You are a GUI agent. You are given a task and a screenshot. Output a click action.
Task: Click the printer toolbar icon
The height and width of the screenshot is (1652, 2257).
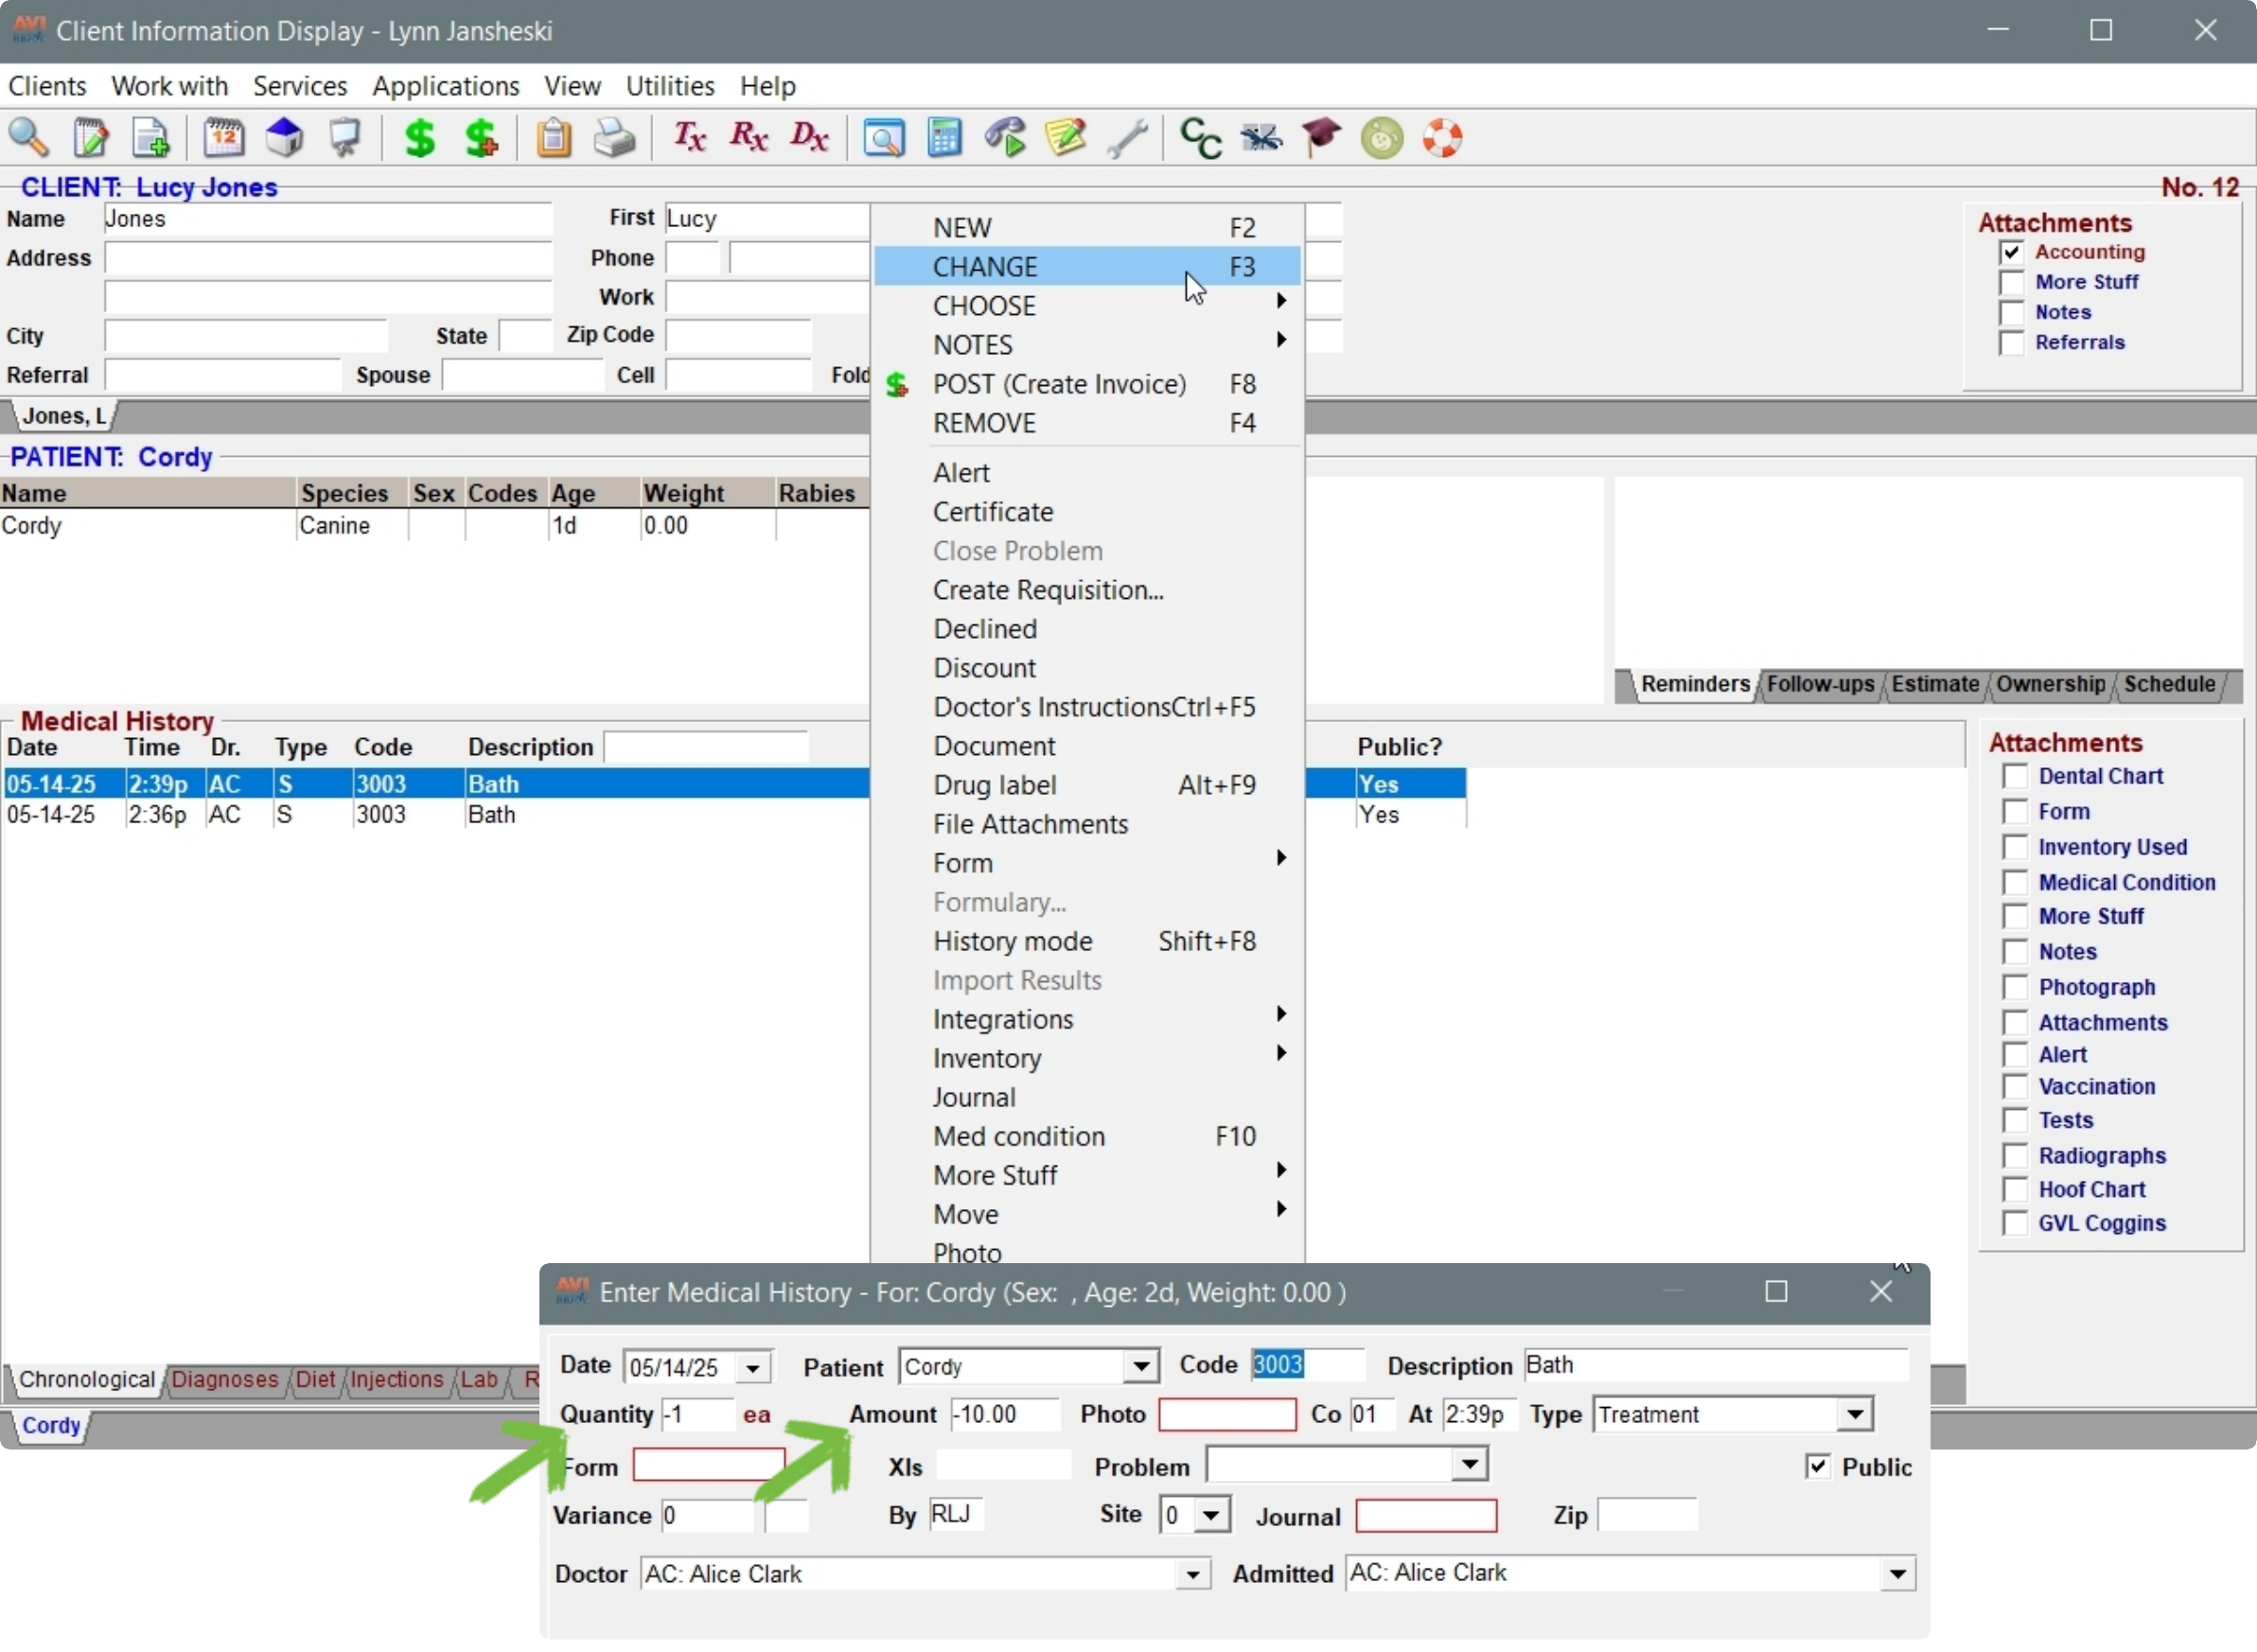tap(614, 137)
